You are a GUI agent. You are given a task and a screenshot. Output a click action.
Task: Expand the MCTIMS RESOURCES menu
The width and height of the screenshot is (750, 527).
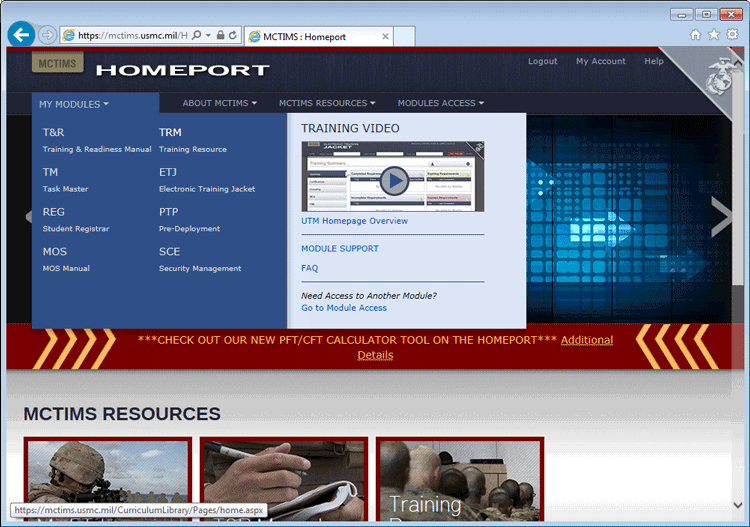pos(327,103)
